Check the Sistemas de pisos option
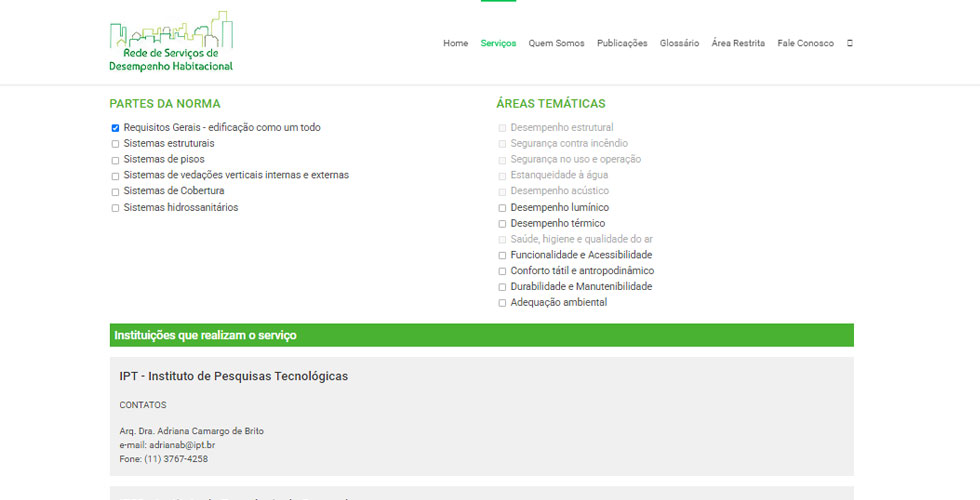Screen dimensions: 980x500 click(115, 160)
